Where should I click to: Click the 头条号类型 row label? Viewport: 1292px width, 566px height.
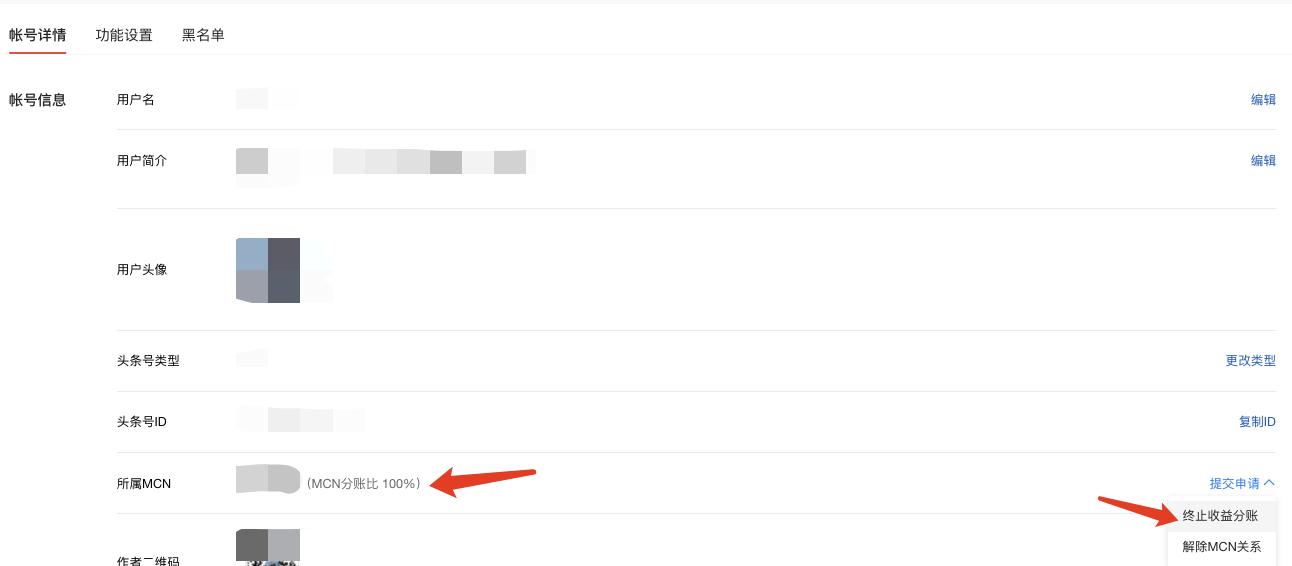(148, 361)
